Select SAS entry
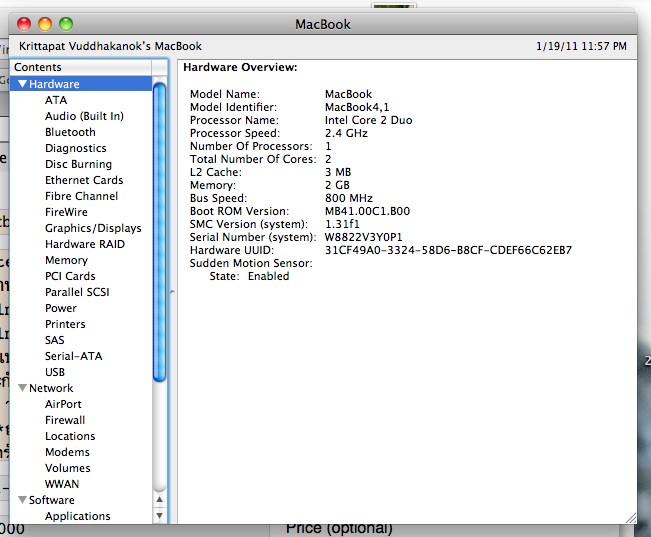 (55, 340)
